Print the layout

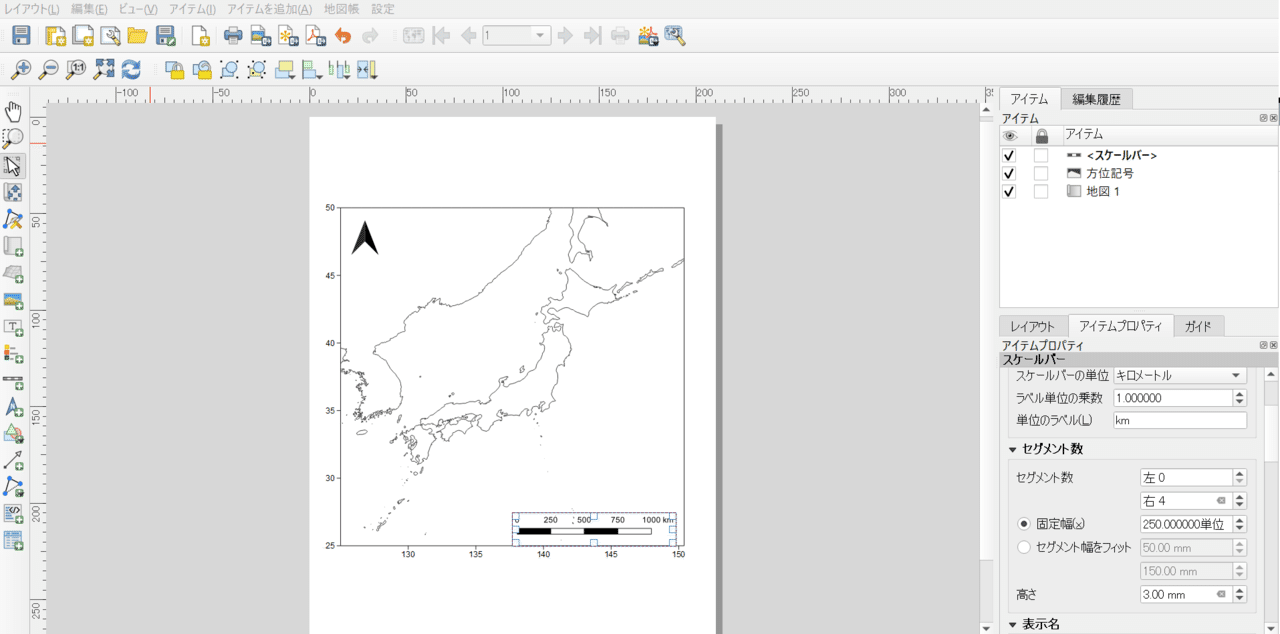coord(231,36)
